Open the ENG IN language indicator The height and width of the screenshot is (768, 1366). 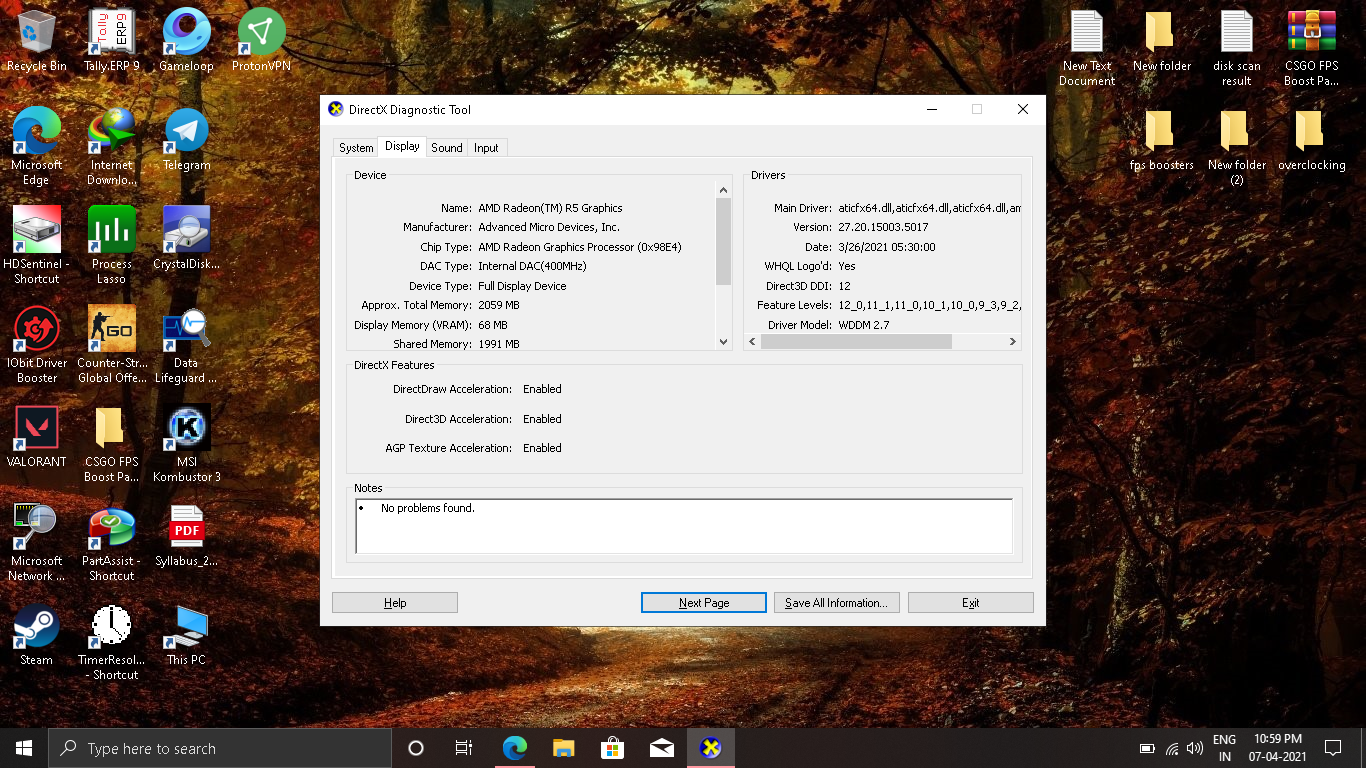click(x=1224, y=748)
